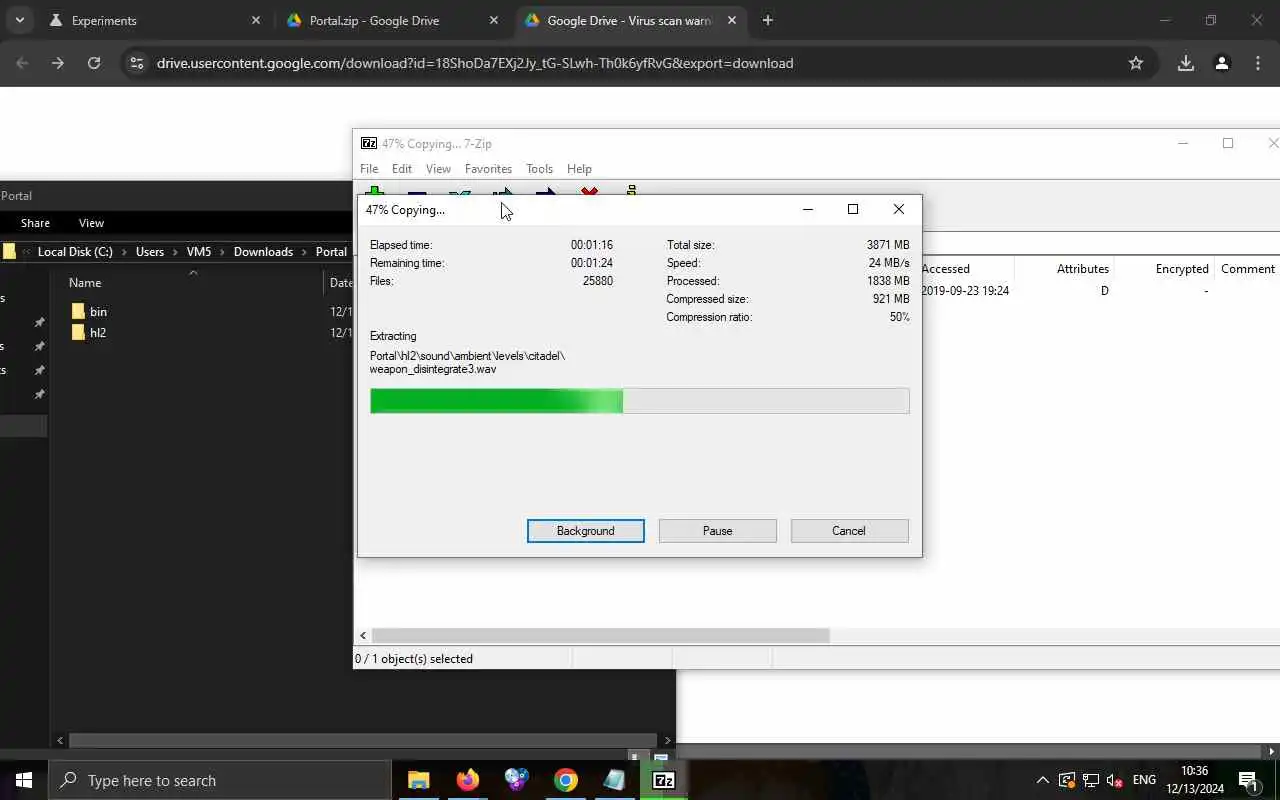This screenshot has width=1280, height=800.
Task: Click '0 / 1 object(s) selected' status text
Action: click(414, 659)
